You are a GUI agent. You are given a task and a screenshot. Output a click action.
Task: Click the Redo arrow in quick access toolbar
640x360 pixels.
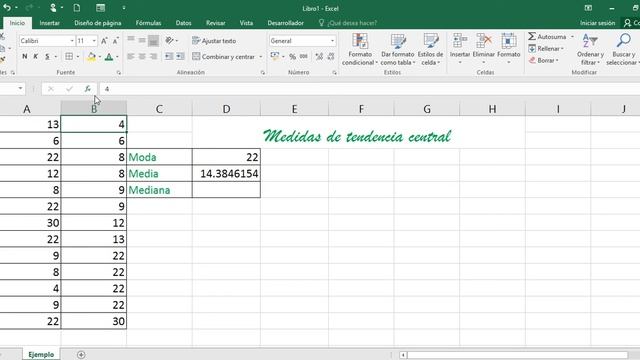pyautogui.click(x=29, y=8)
